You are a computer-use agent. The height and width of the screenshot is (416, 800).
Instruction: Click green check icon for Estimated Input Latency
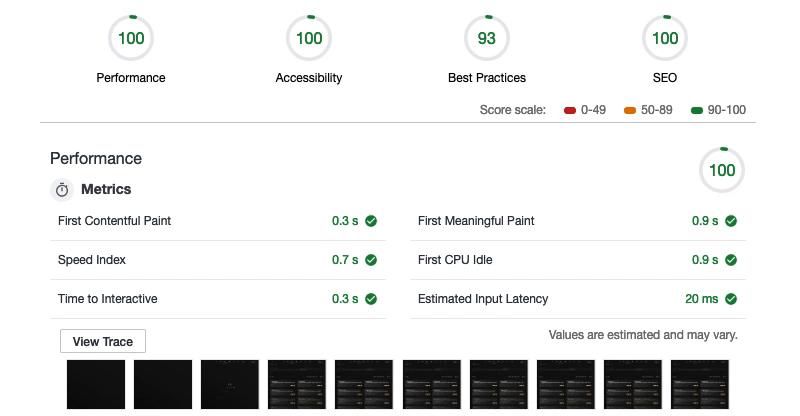[x=731, y=299]
